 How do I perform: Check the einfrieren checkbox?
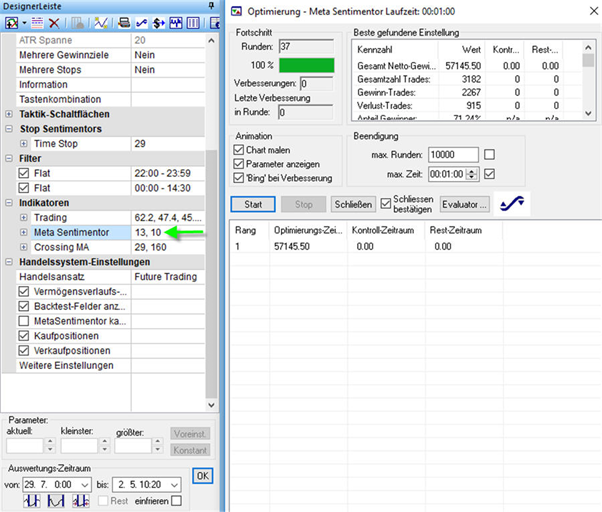177,501
